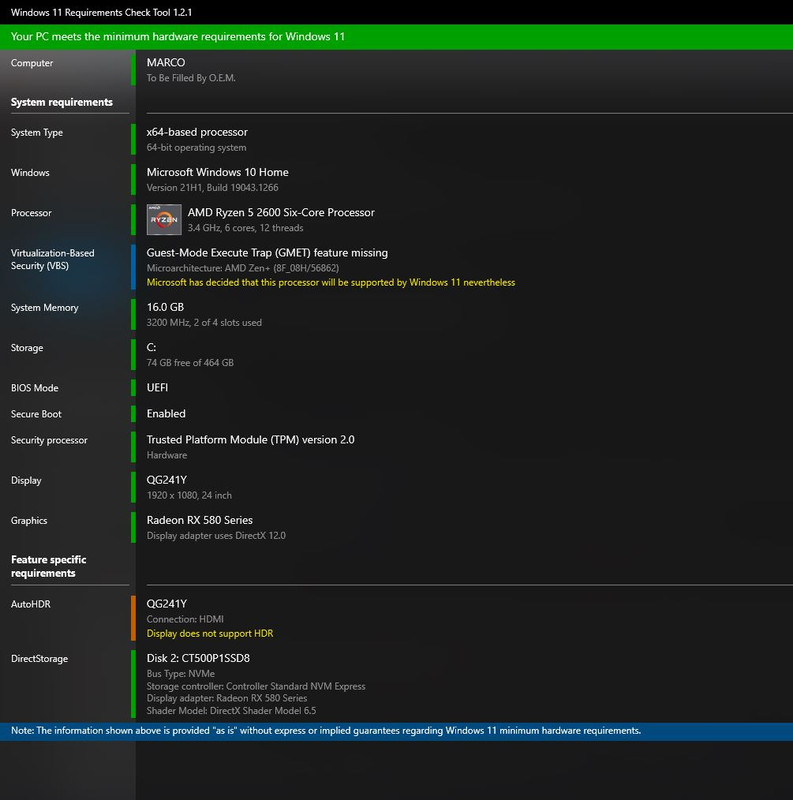Select the computer name 'MARCO'
The width and height of the screenshot is (793, 800).
166,62
